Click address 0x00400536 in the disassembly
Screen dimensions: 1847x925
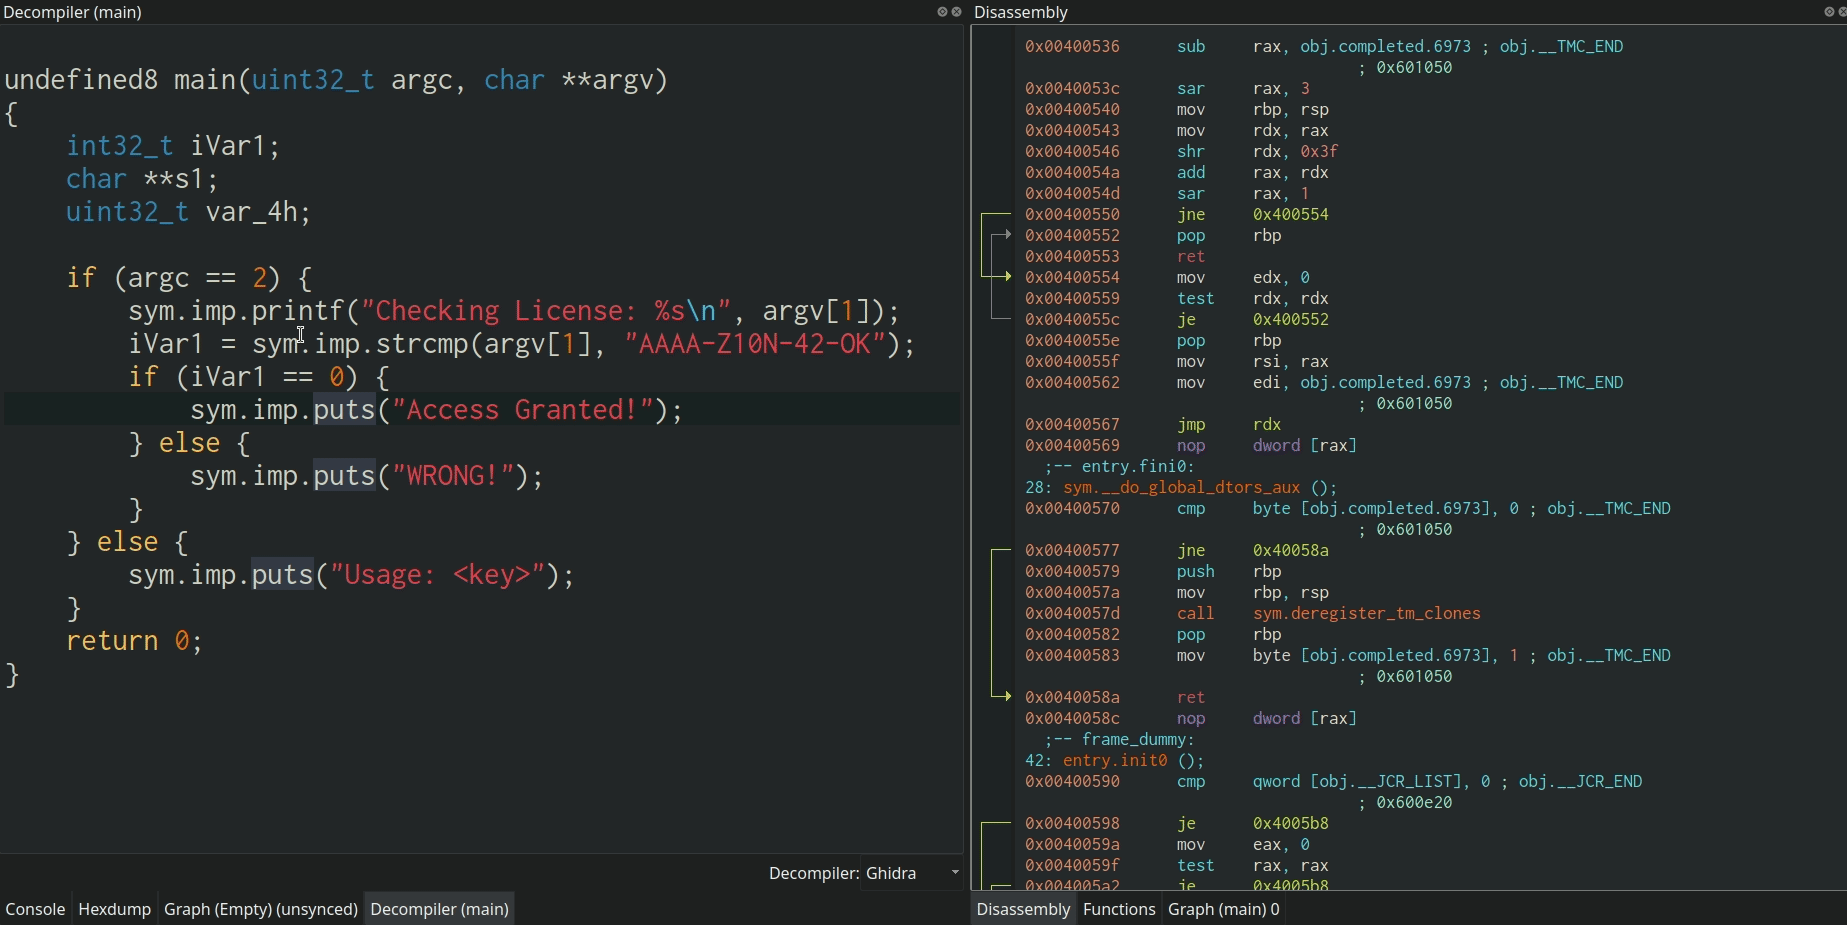1072,46
